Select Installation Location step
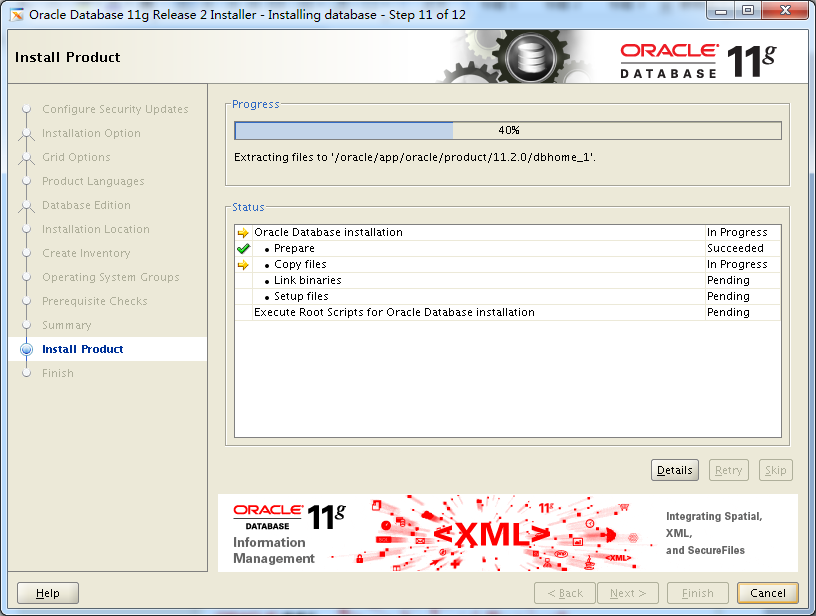816x616 pixels. 96,229
